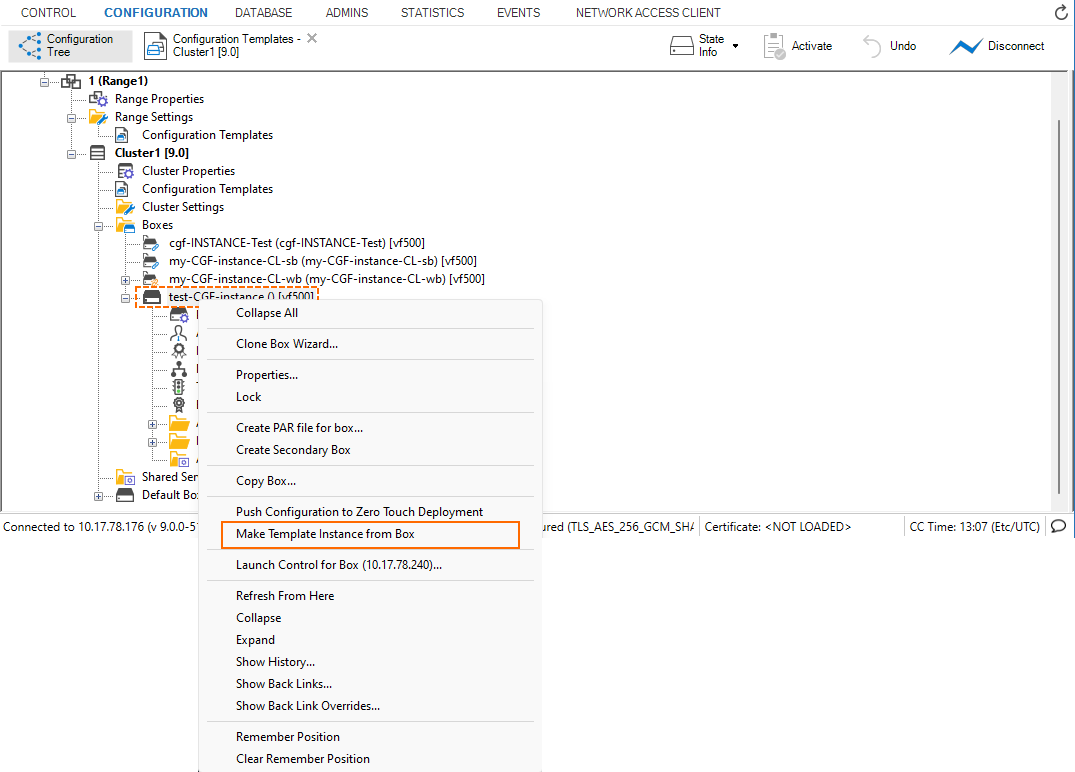This screenshot has height=772, width=1075.
Task: Click the Boxes folder icon
Action: click(x=125, y=225)
